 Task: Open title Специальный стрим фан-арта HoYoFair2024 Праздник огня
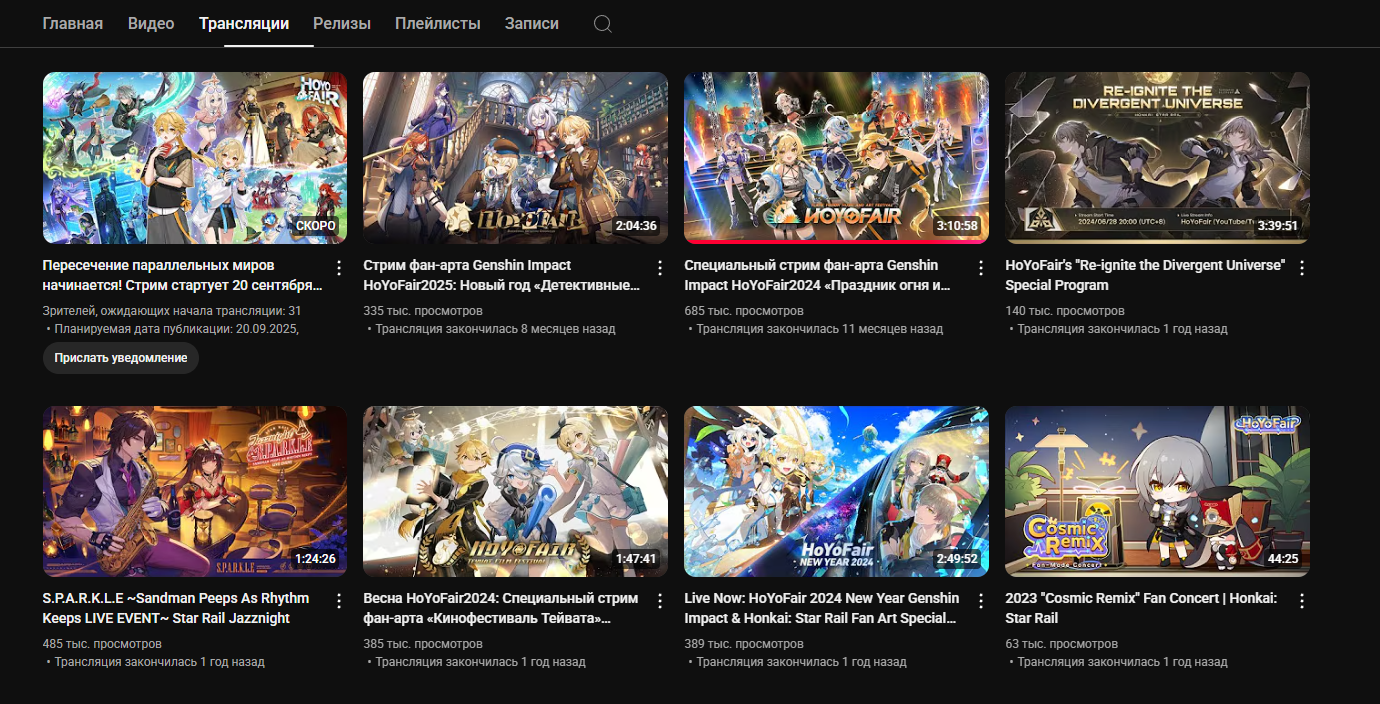pyautogui.click(x=818, y=275)
